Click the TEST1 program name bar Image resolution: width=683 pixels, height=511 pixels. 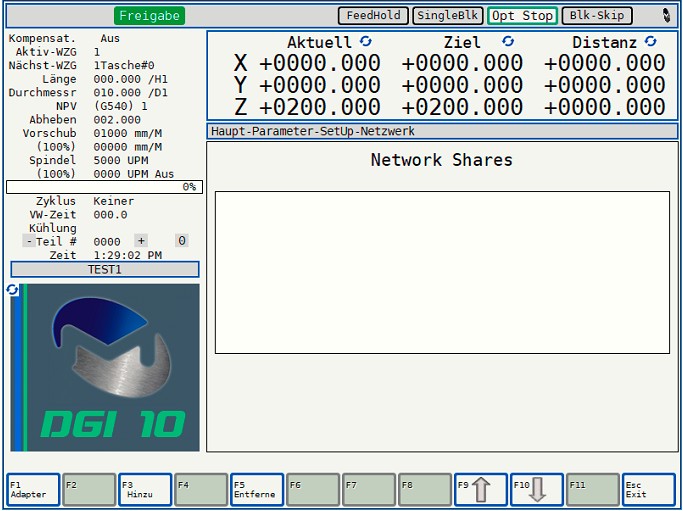click(x=105, y=269)
